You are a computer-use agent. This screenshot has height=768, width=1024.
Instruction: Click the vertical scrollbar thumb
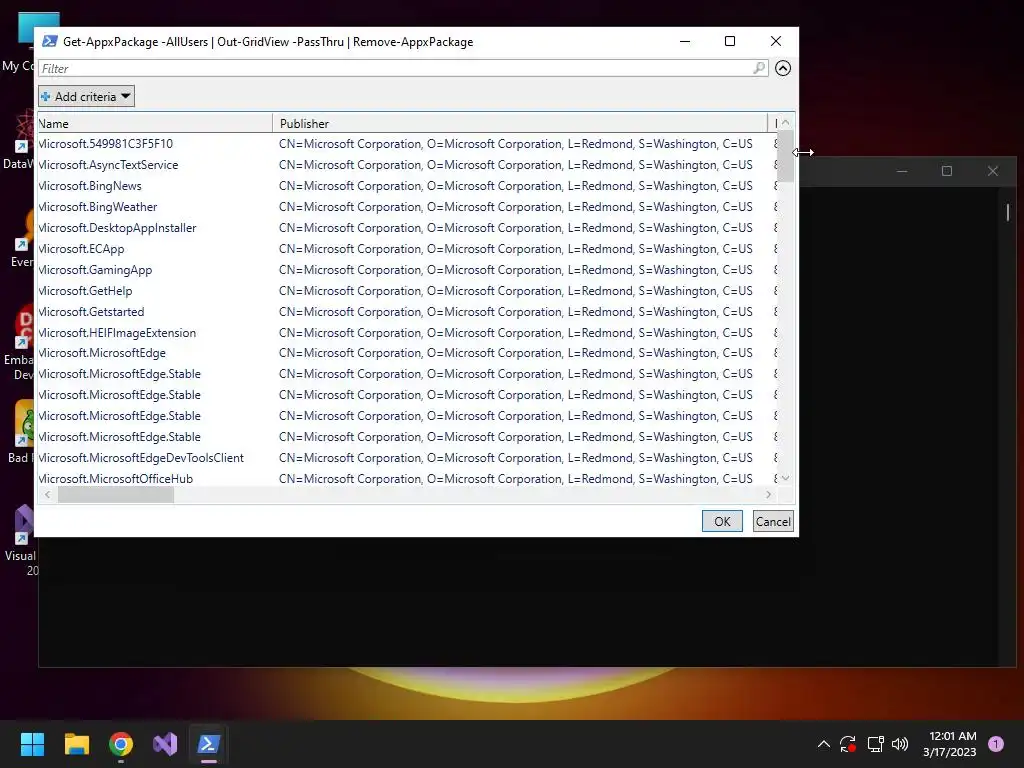(x=786, y=155)
